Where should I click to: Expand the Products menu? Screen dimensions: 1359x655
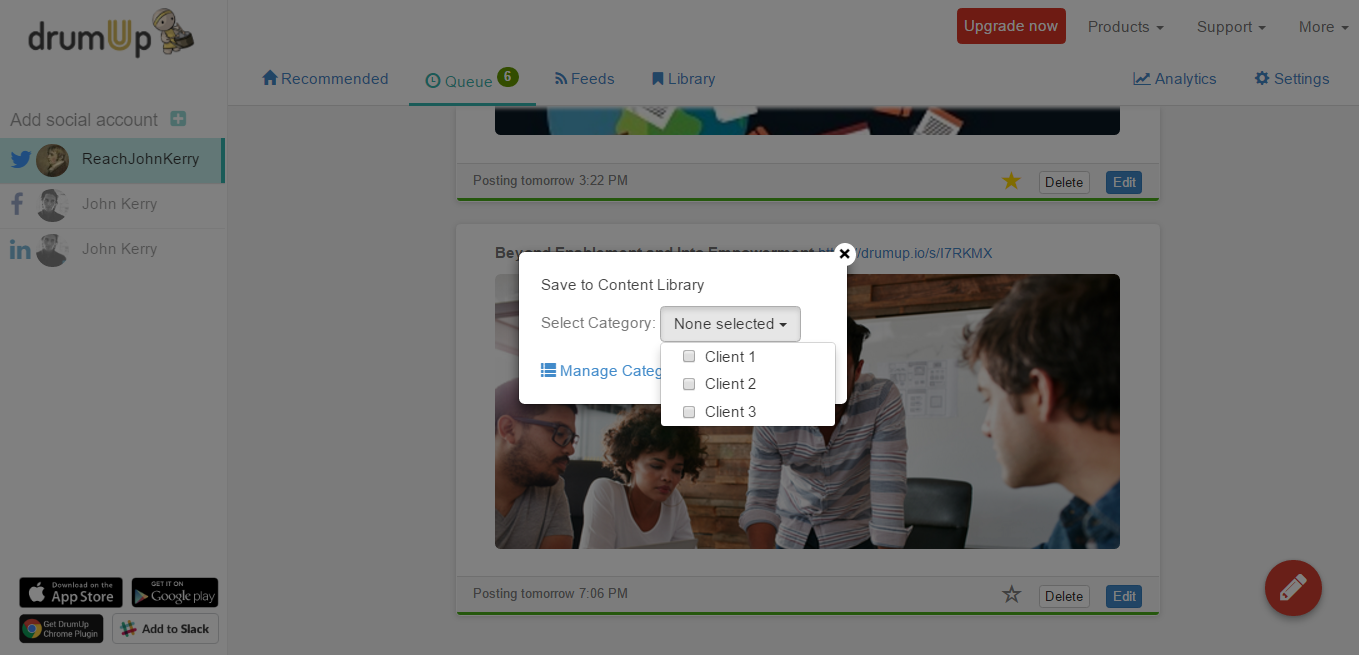click(x=1125, y=27)
